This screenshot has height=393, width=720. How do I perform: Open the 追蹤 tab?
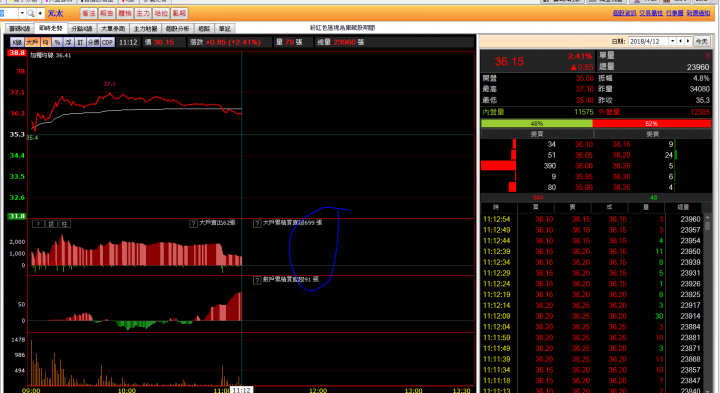[204, 28]
